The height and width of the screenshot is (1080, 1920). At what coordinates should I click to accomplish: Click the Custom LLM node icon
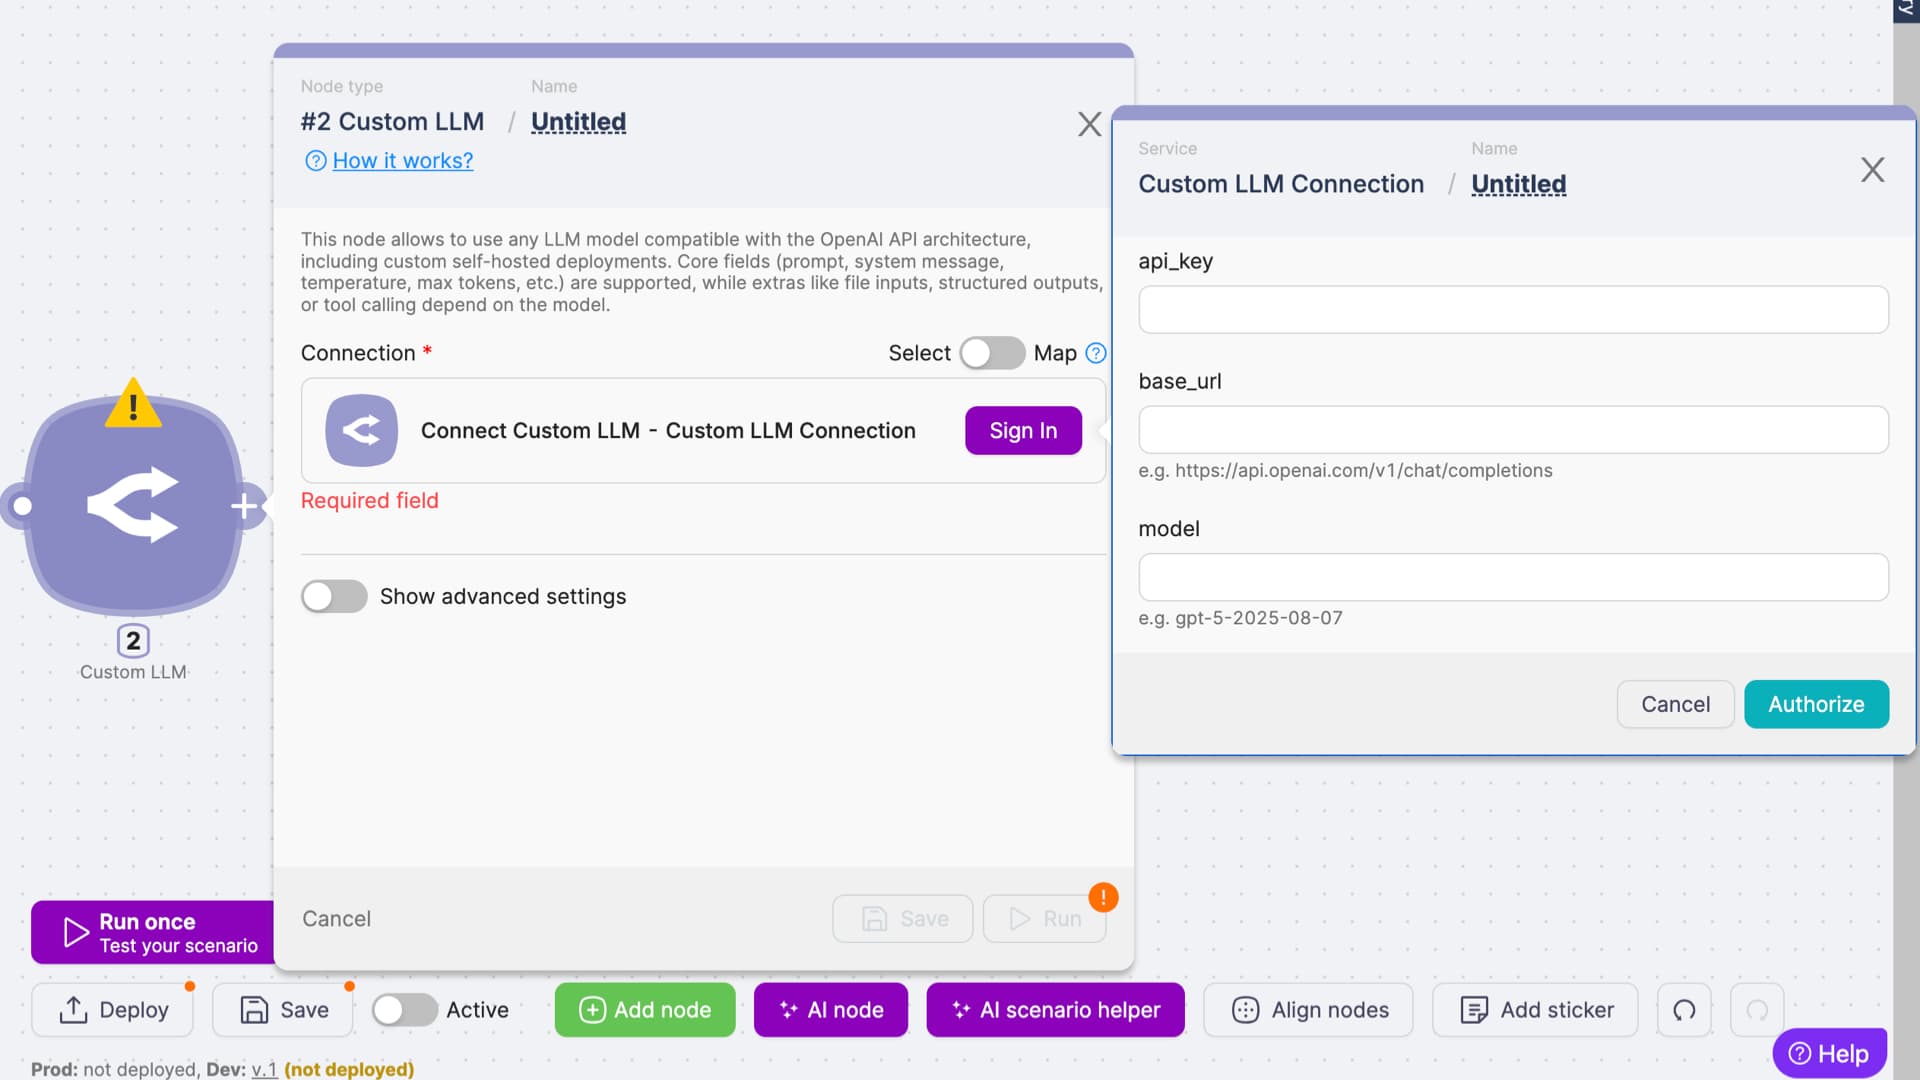[x=133, y=506]
